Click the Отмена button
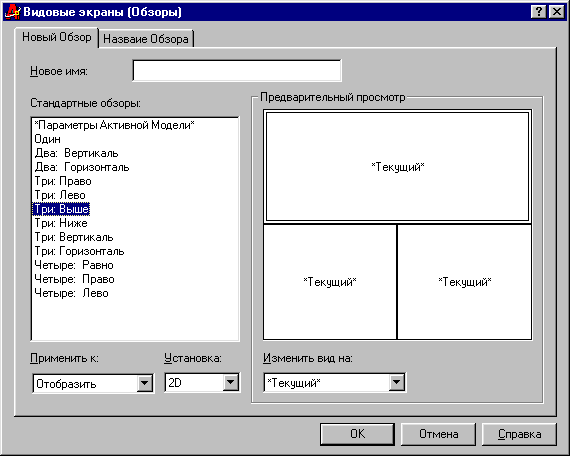 [x=438, y=434]
